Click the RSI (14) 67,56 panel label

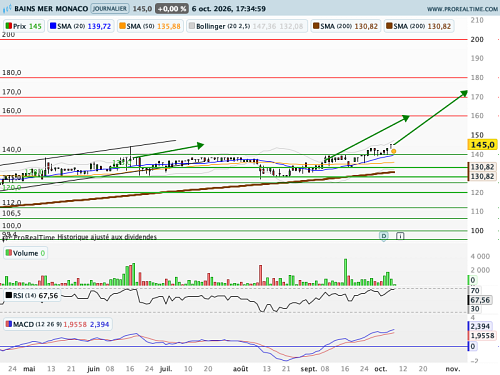pos(32,296)
